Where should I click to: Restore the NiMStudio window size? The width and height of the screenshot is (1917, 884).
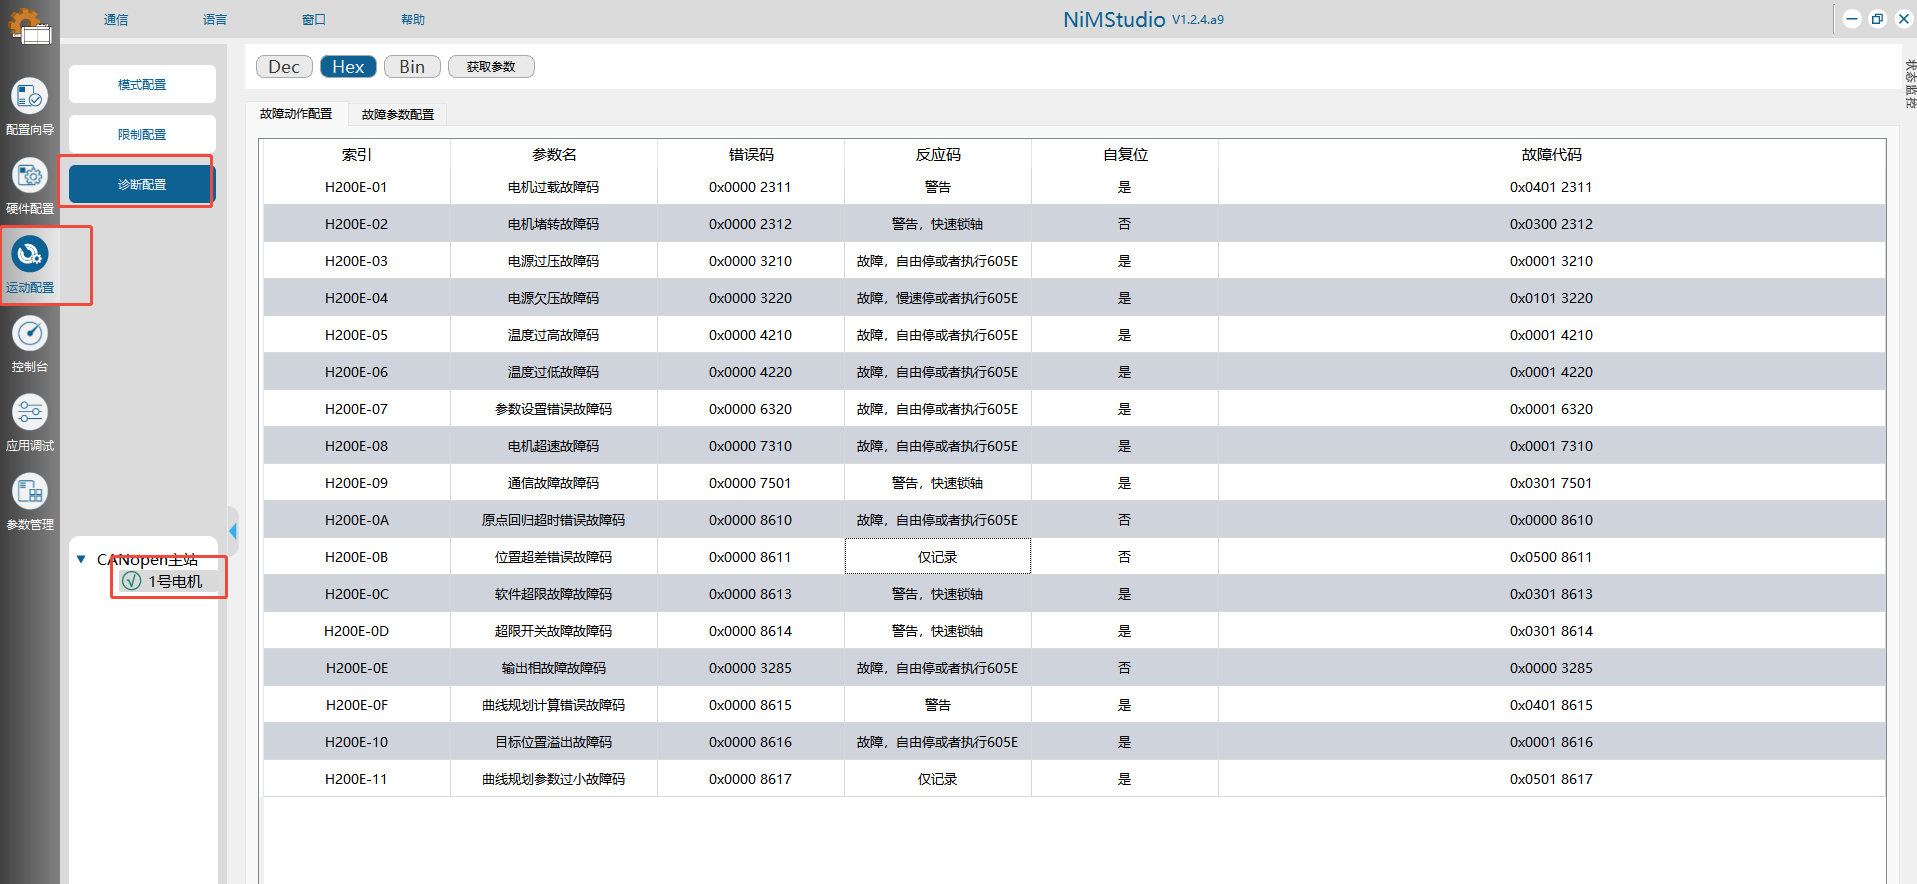click(1878, 18)
